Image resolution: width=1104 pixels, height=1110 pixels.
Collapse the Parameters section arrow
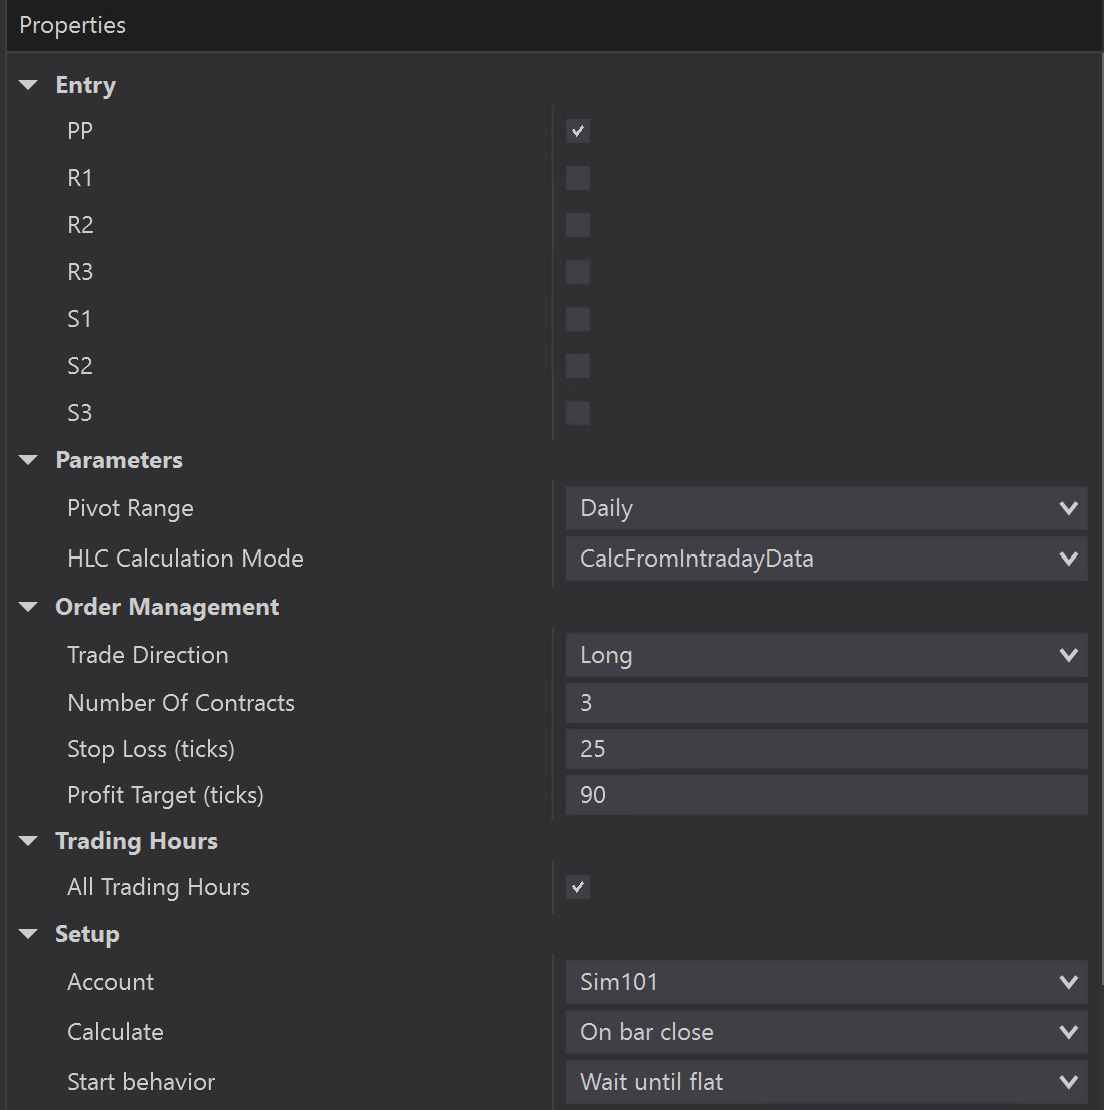28,460
